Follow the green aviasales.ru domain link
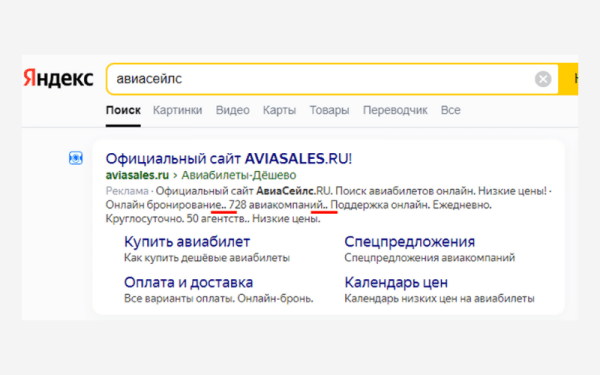Viewport: 600px width, 375px height. tap(137, 175)
